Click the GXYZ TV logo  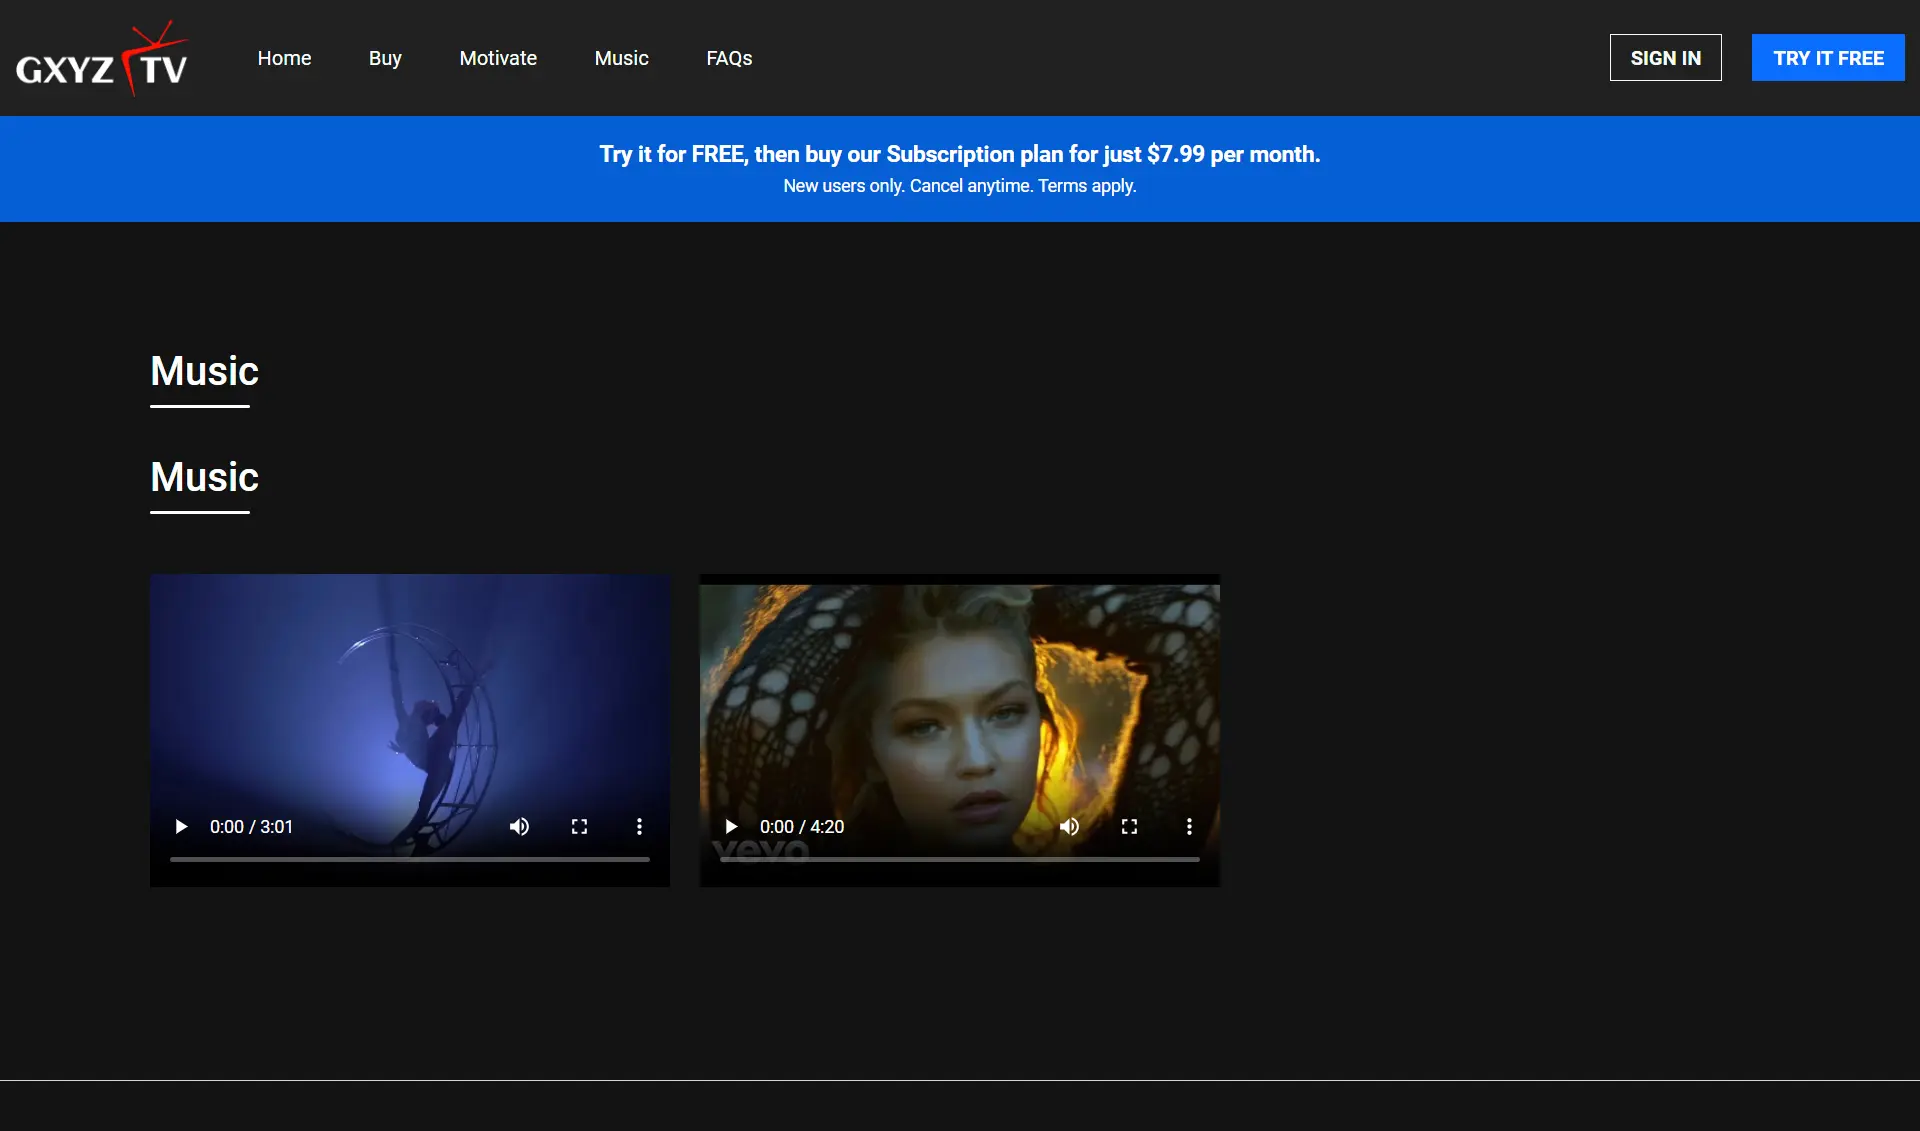click(x=102, y=58)
